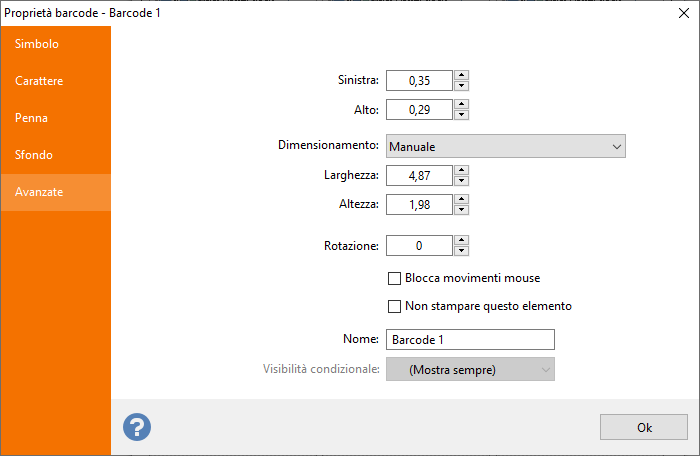This screenshot has width=700, height=456.
Task: Increase the Sinistra value with up arrow
Action: click(x=461, y=75)
